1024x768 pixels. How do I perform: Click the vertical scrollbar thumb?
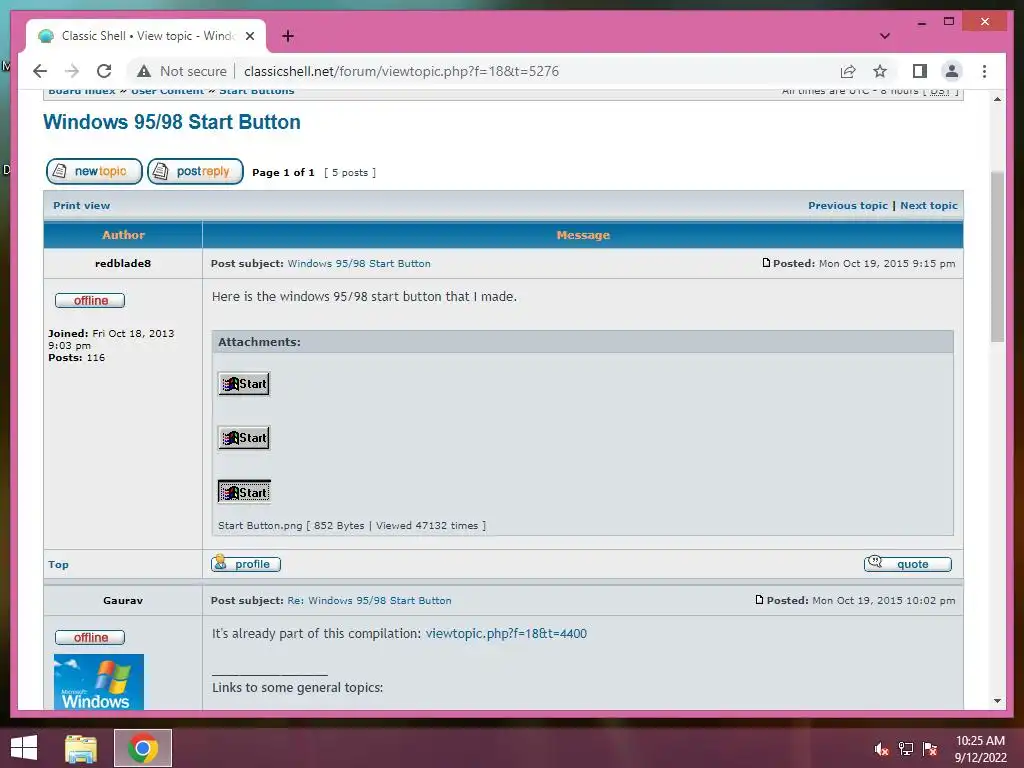pyautogui.click(x=997, y=256)
